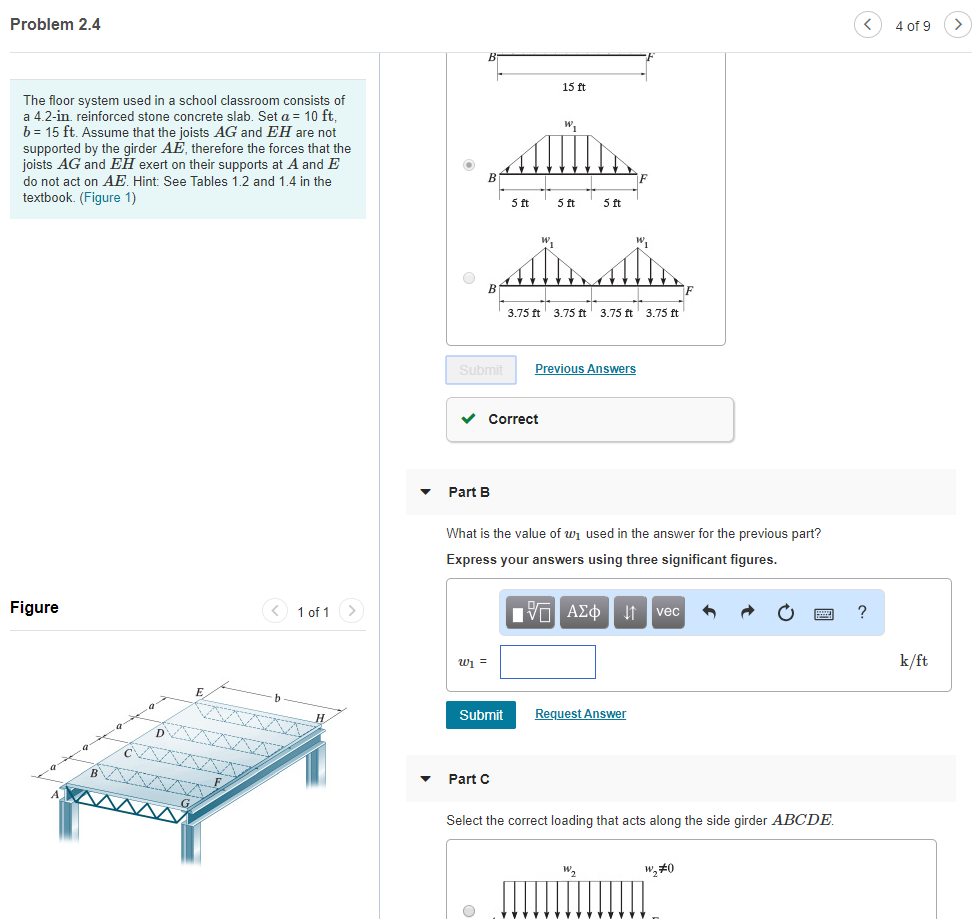978x919 pixels.
Task: Click the Correct feedback box
Action: [590, 419]
